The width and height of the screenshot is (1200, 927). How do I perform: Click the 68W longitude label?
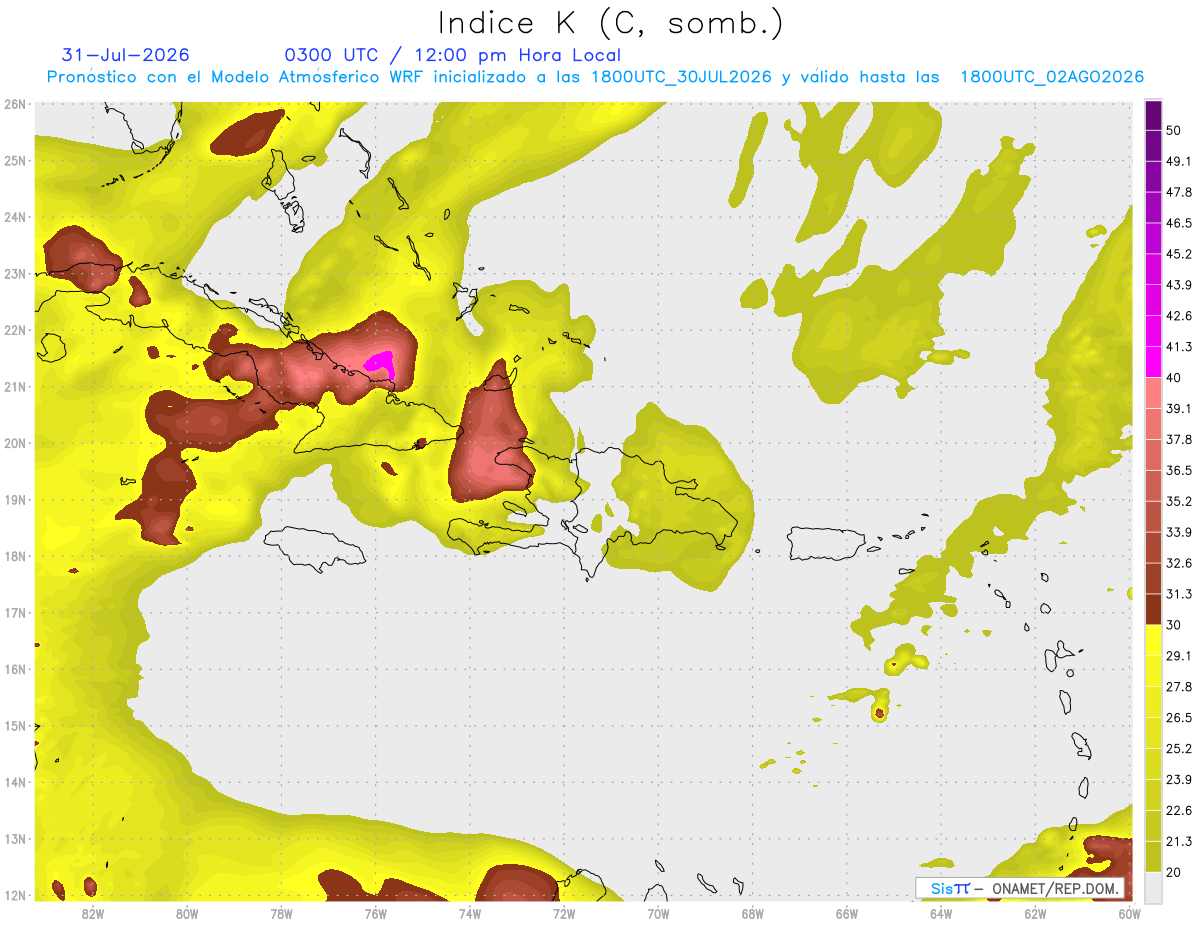click(752, 913)
